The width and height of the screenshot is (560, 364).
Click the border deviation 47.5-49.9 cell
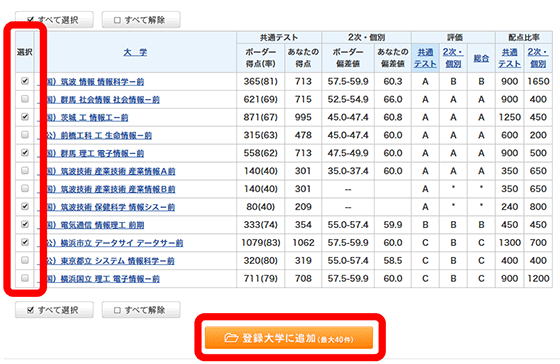(348, 153)
